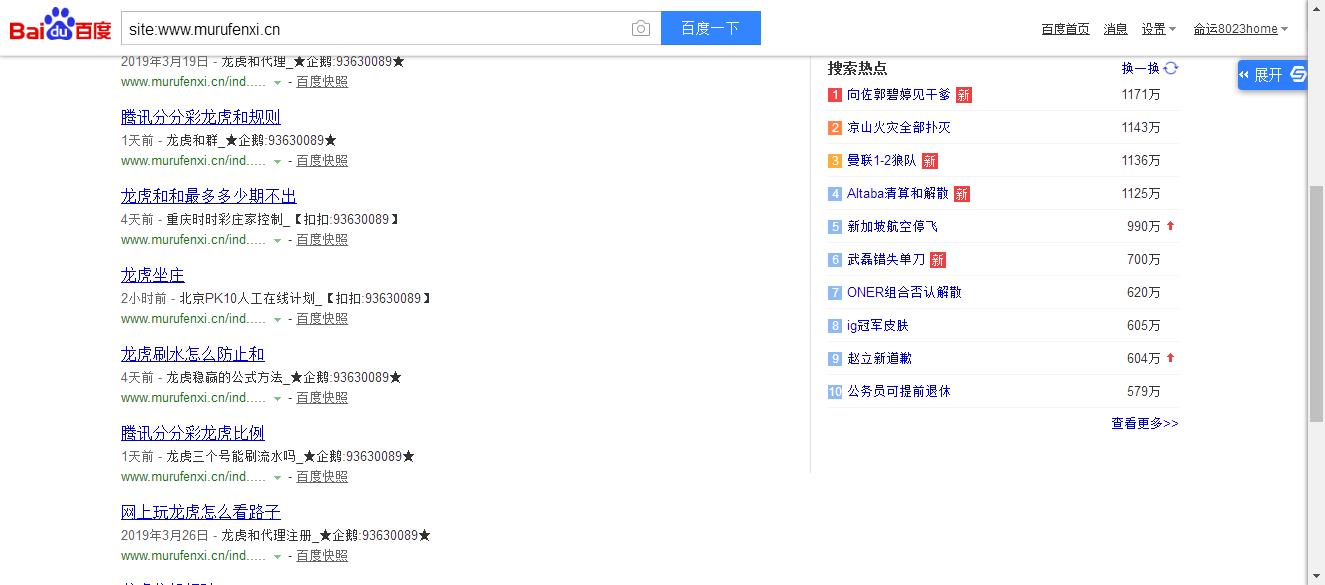Open hot search 公务员可提前退休
This screenshot has height=585, width=1325.
pos(899,392)
